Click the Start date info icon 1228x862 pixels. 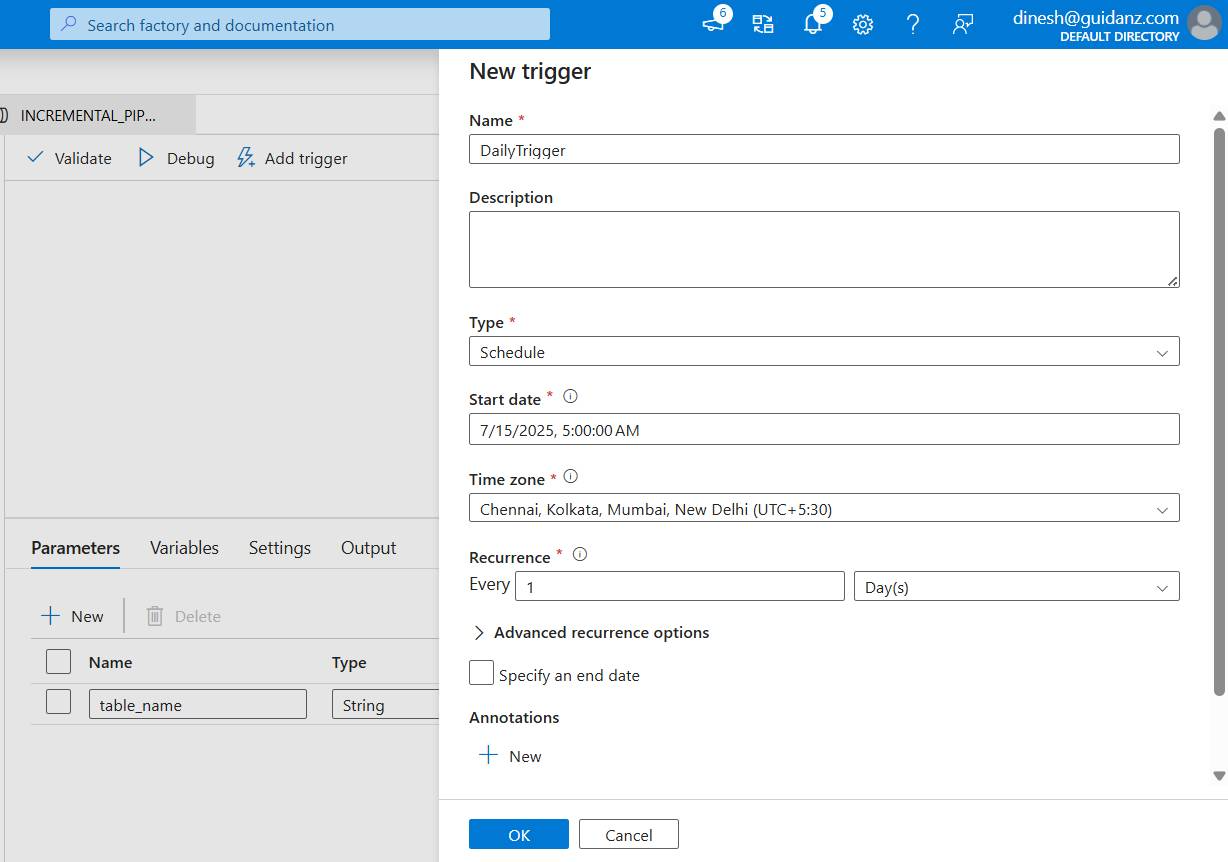[x=570, y=396]
